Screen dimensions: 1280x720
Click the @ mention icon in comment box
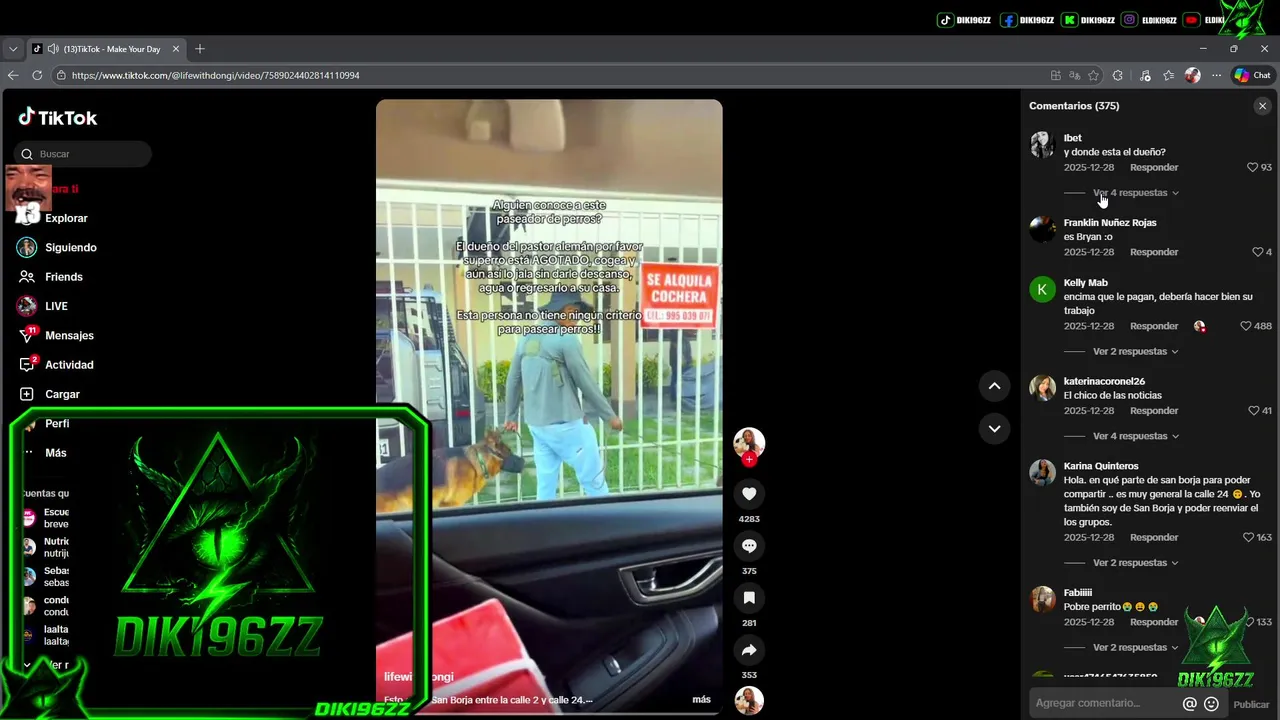(1189, 704)
